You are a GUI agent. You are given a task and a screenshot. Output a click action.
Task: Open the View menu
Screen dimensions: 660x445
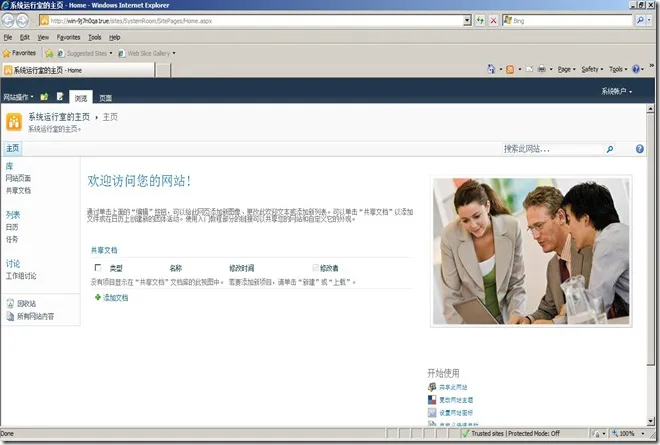point(43,37)
